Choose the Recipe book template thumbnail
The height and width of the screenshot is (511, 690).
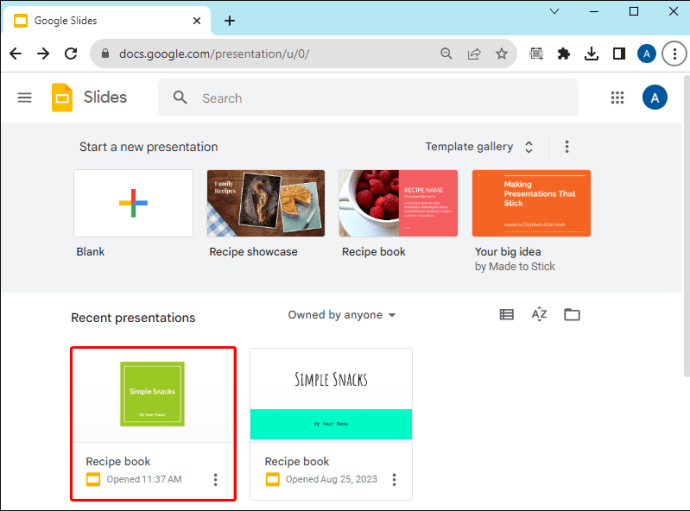tap(398, 203)
